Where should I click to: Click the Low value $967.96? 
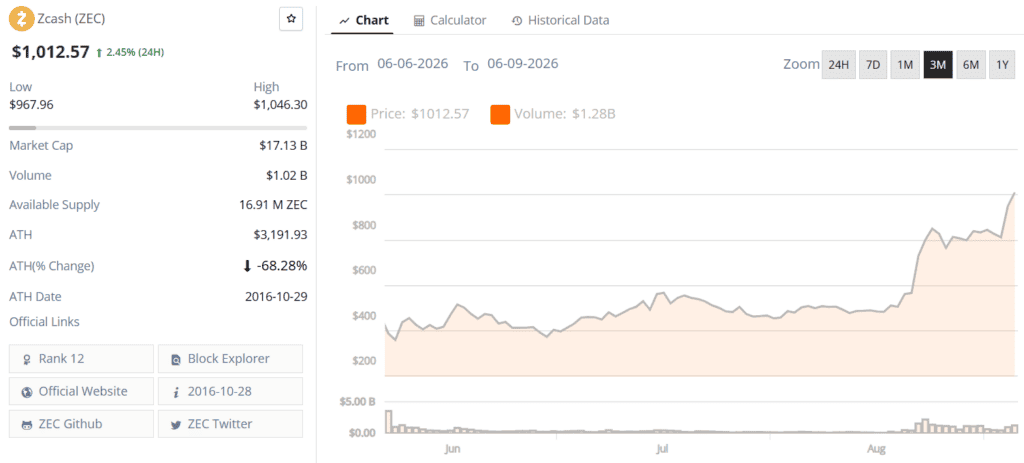tap(31, 104)
